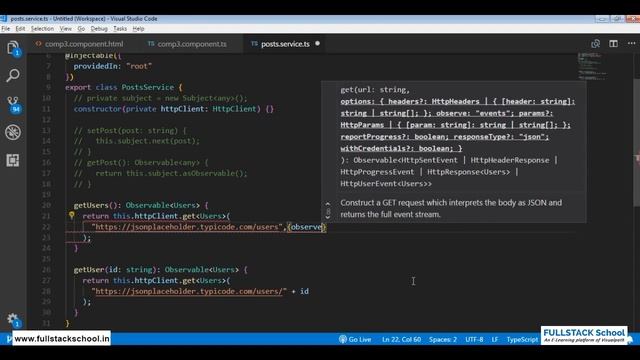This screenshot has width=640, height=360.
Task: Click the open changes icon in editor toolbar
Action: 596,44
